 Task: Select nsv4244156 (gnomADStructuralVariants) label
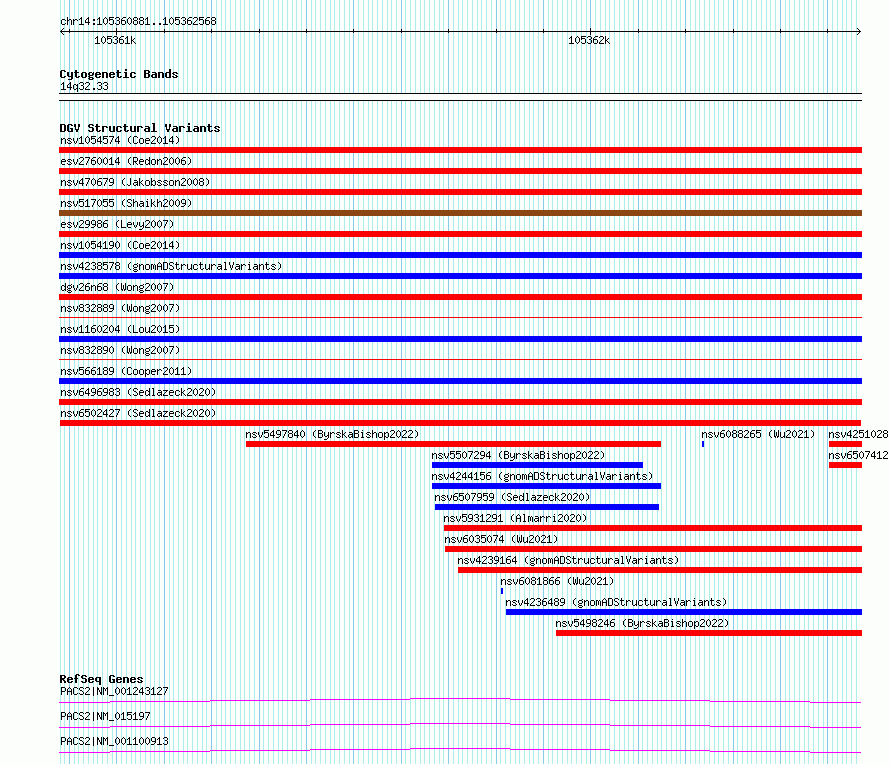coord(542,476)
